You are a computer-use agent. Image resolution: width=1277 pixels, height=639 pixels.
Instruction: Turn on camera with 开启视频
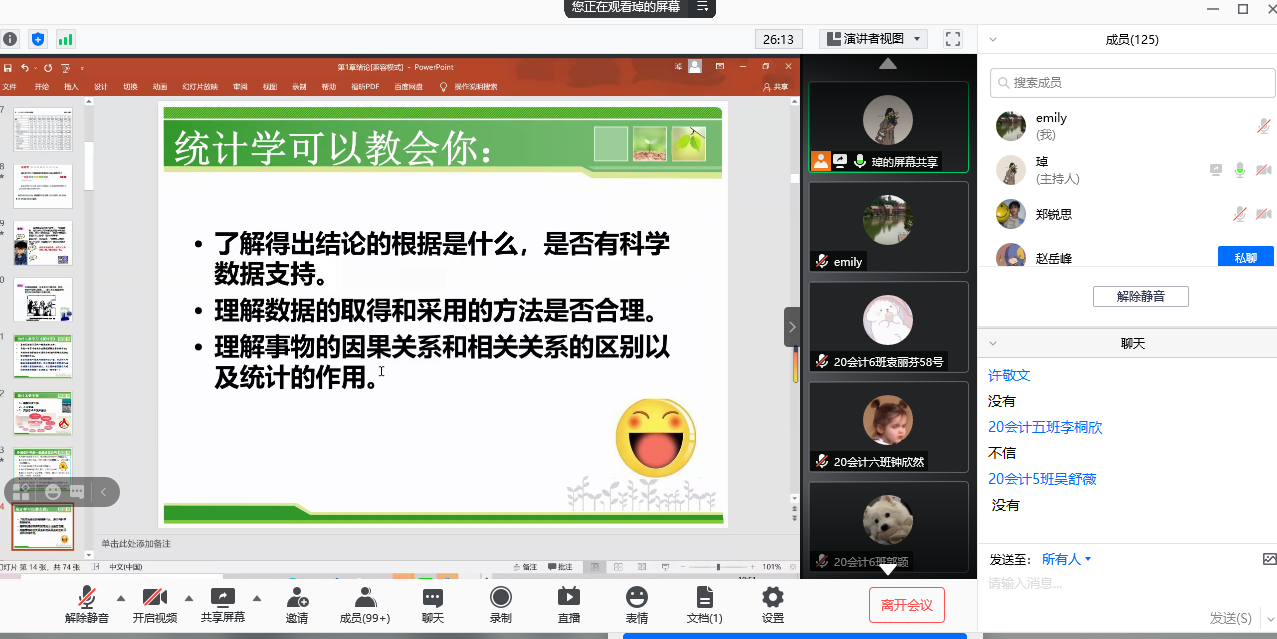click(154, 605)
